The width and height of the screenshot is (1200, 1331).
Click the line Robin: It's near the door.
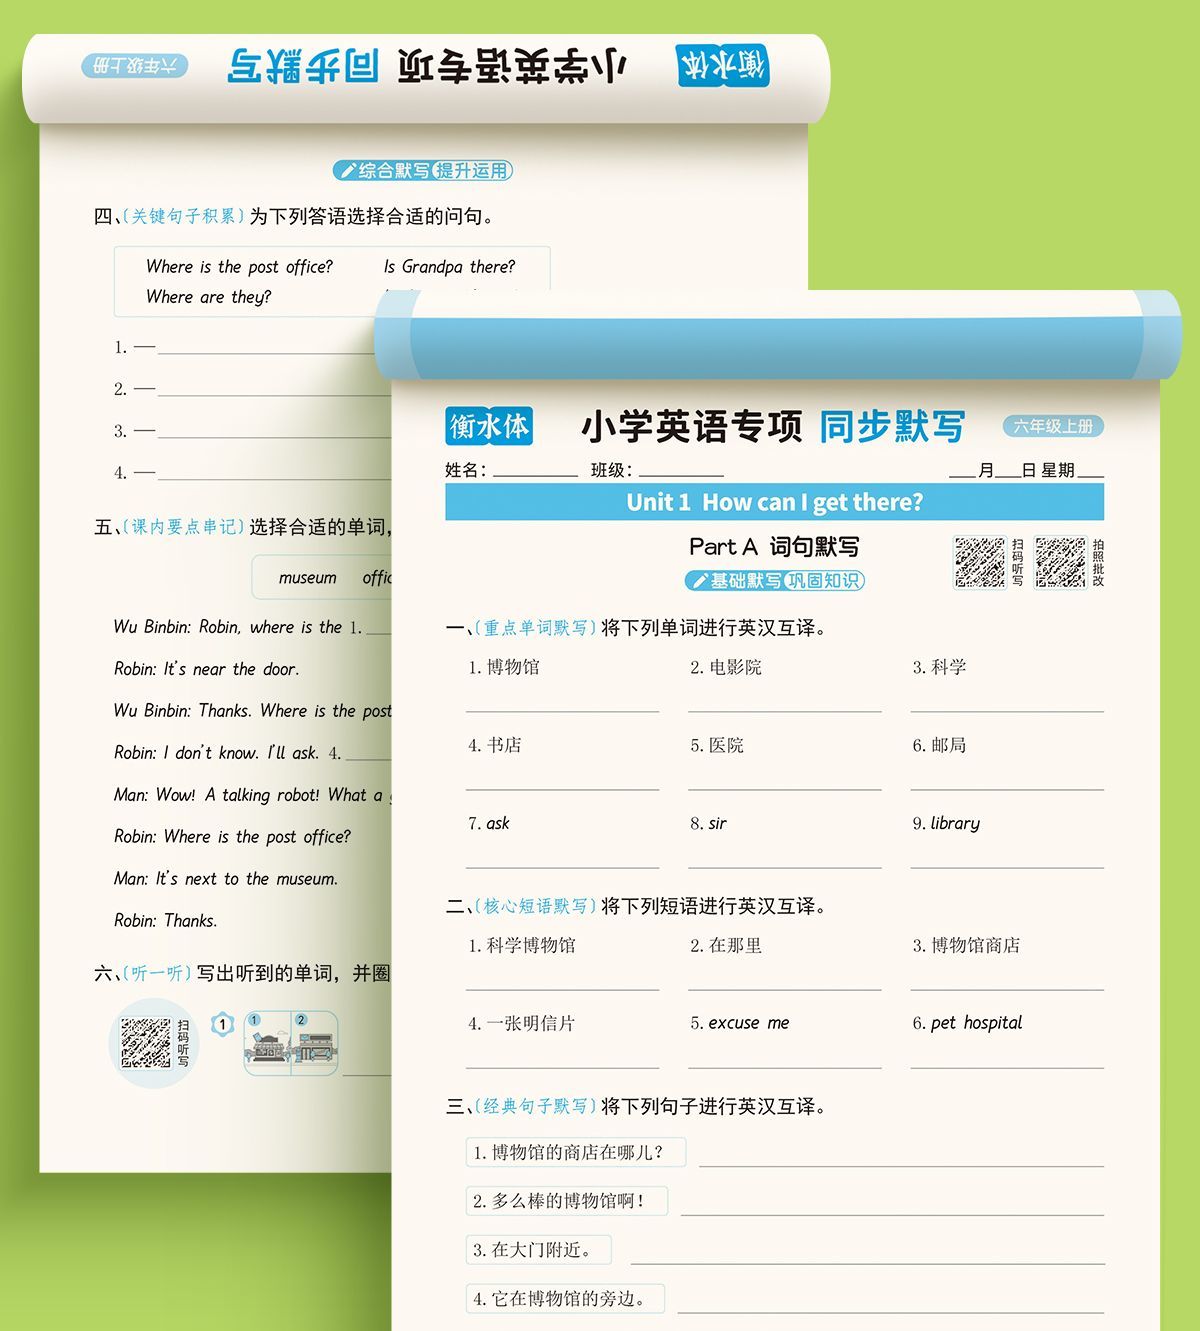coord(206,669)
